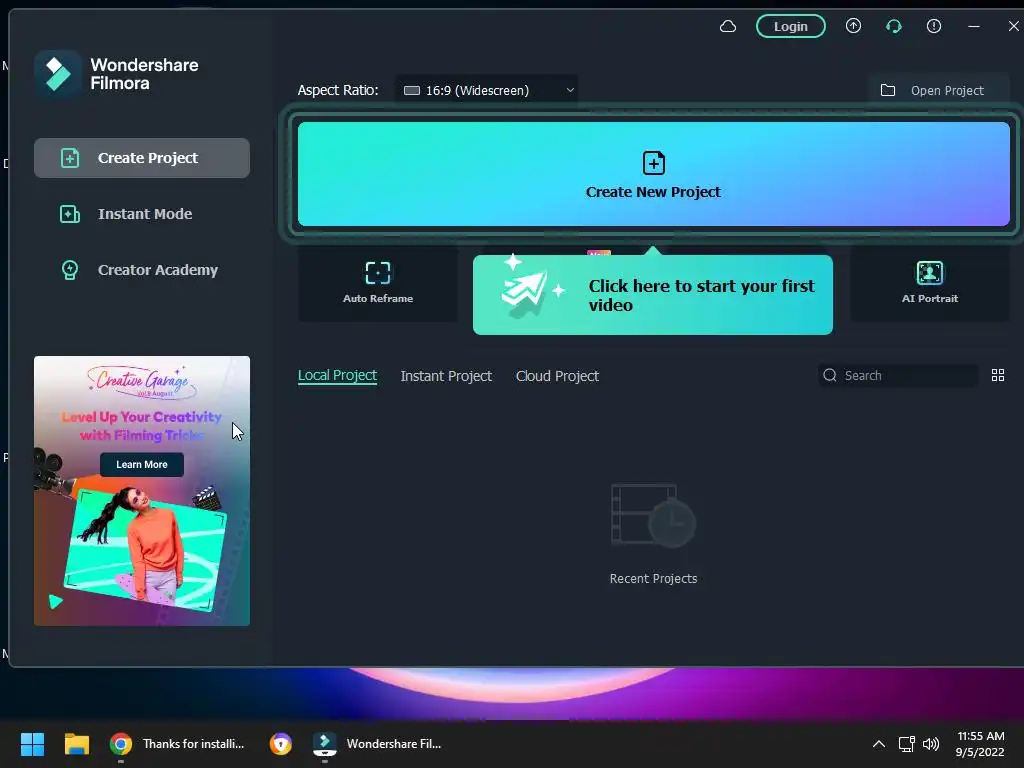Click the Create New Project banner
The image size is (1024, 768).
pyautogui.click(x=654, y=174)
